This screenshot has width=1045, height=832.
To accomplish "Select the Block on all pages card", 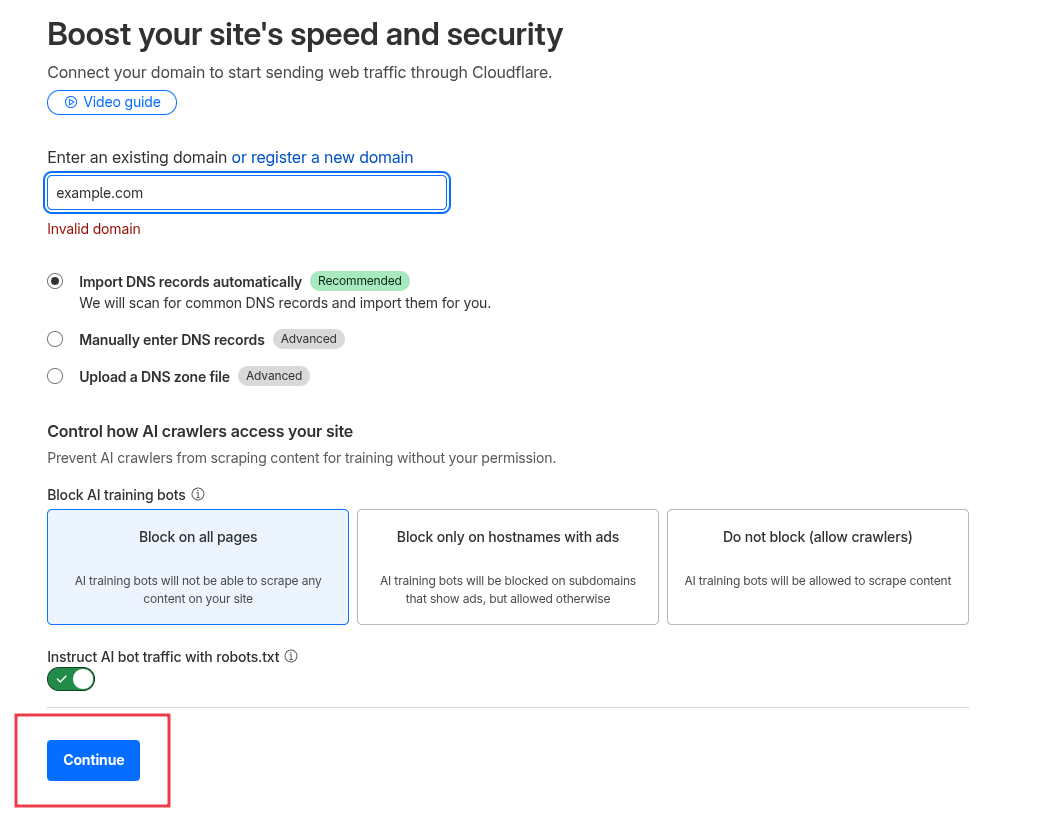I will click(x=198, y=566).
